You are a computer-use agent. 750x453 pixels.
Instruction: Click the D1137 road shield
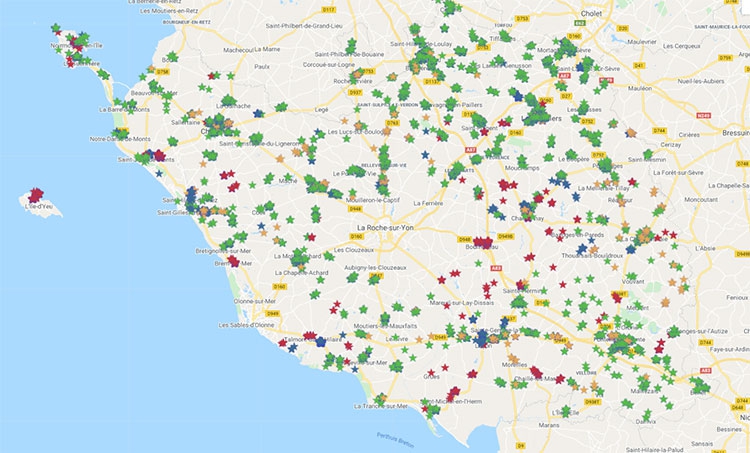[431, 82]
